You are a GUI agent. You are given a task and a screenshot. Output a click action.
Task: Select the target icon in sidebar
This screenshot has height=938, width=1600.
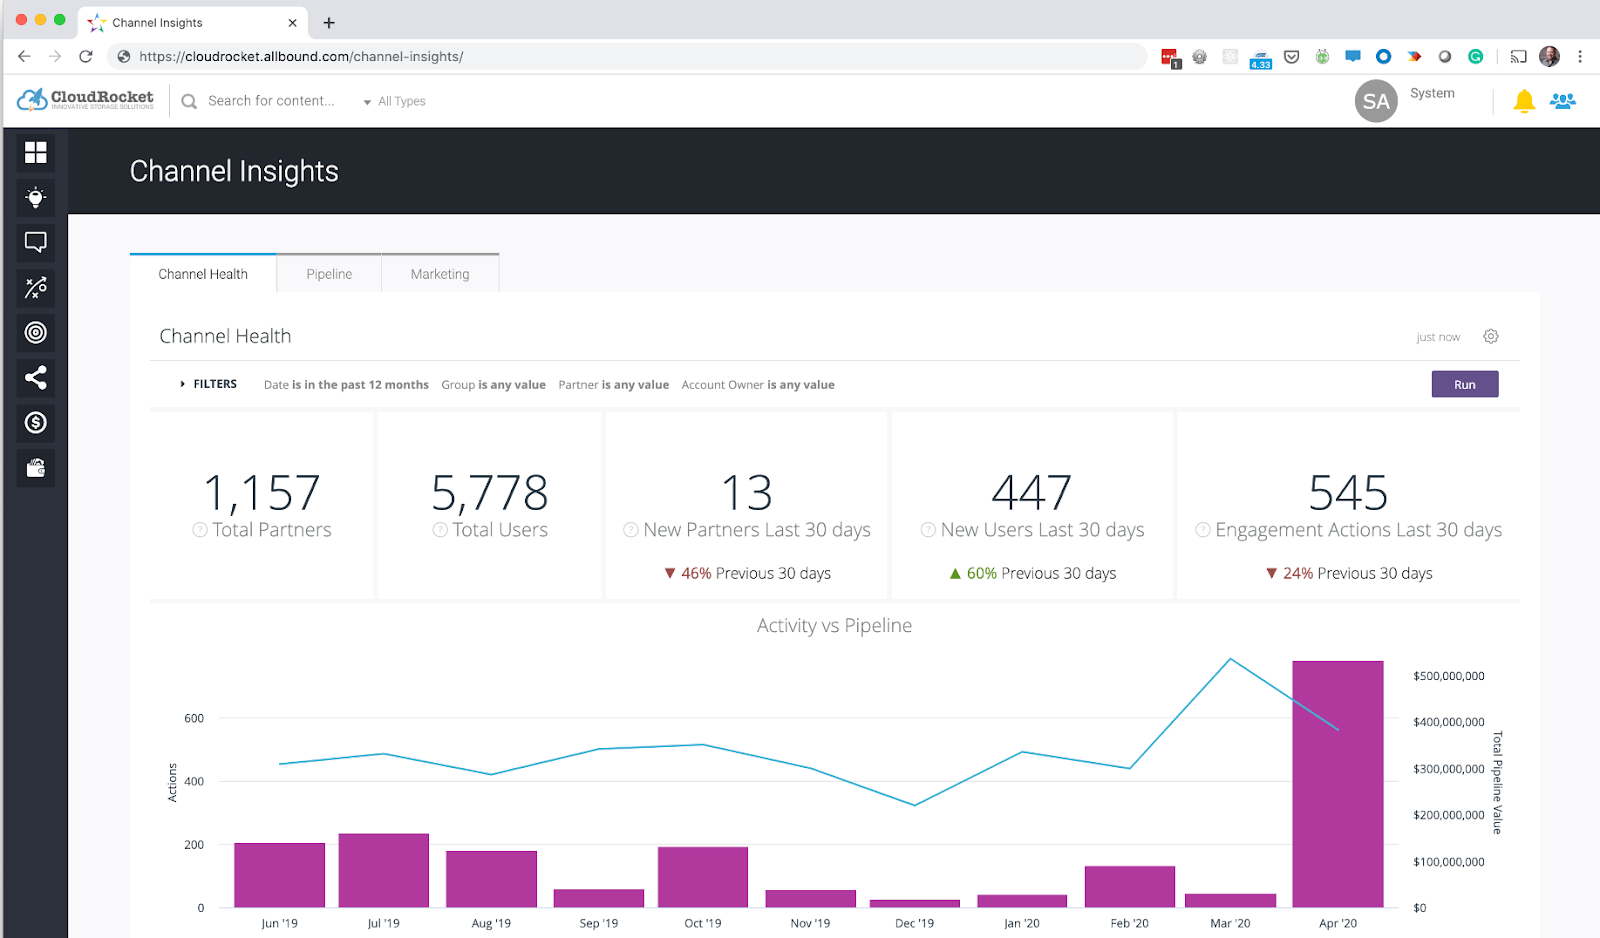coord(36,333)
